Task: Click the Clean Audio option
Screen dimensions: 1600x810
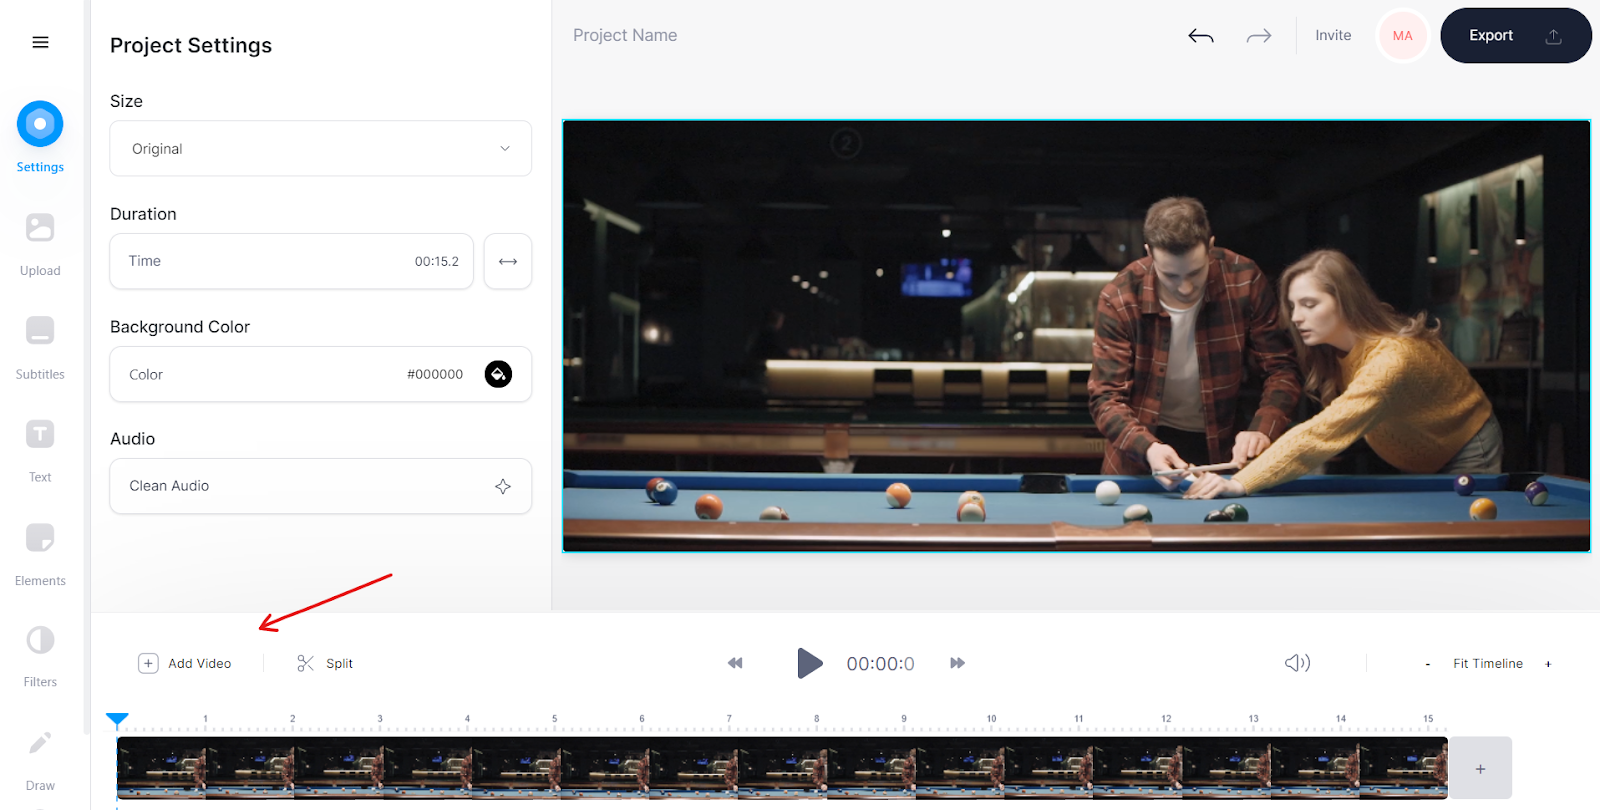Action: 320,486
